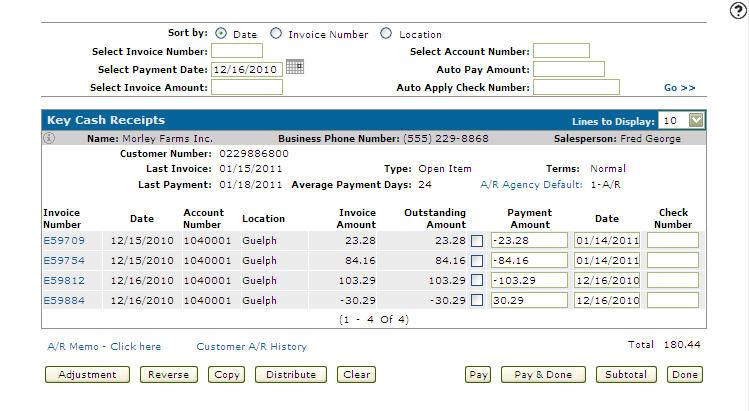
Task: Click Check Number field for invoice E59884
Action: [672, 299]
